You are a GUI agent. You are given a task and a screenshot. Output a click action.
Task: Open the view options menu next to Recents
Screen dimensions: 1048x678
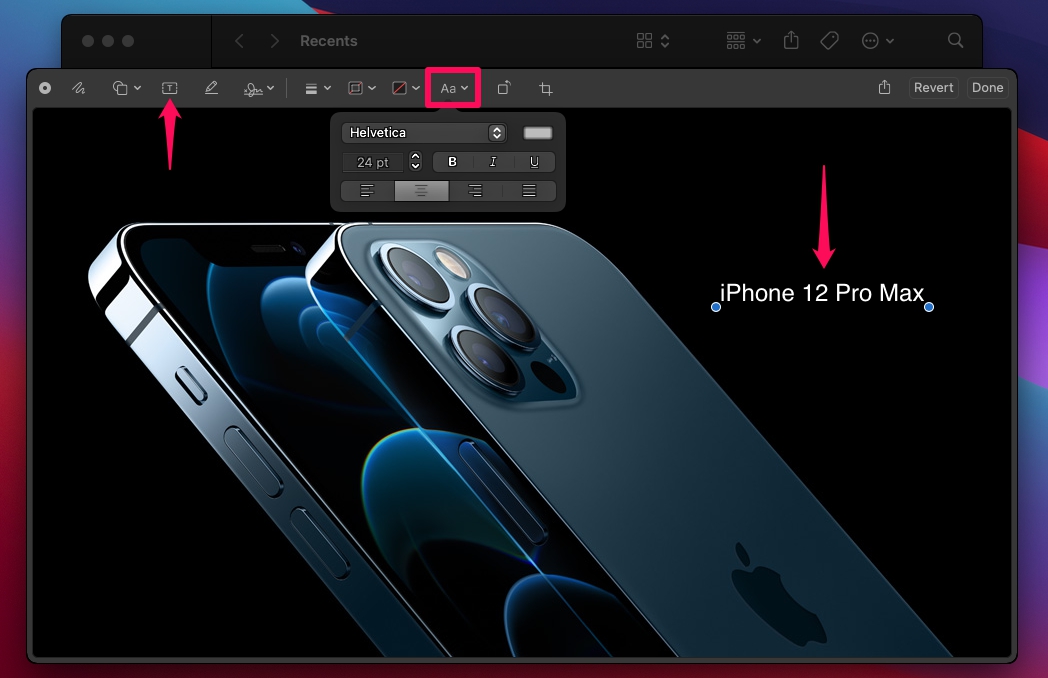pyautogui.click(x=653, y=41)
